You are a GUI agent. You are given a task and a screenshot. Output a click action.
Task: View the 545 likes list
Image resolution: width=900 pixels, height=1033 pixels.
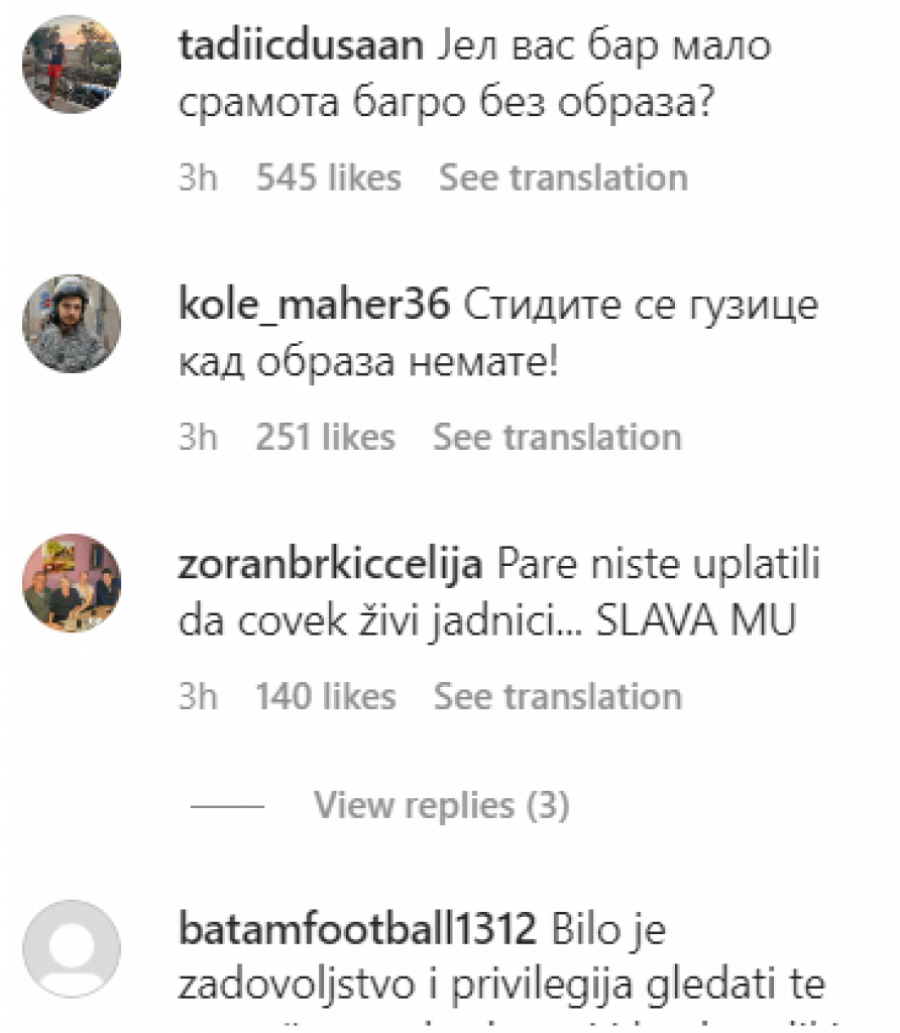329,178
